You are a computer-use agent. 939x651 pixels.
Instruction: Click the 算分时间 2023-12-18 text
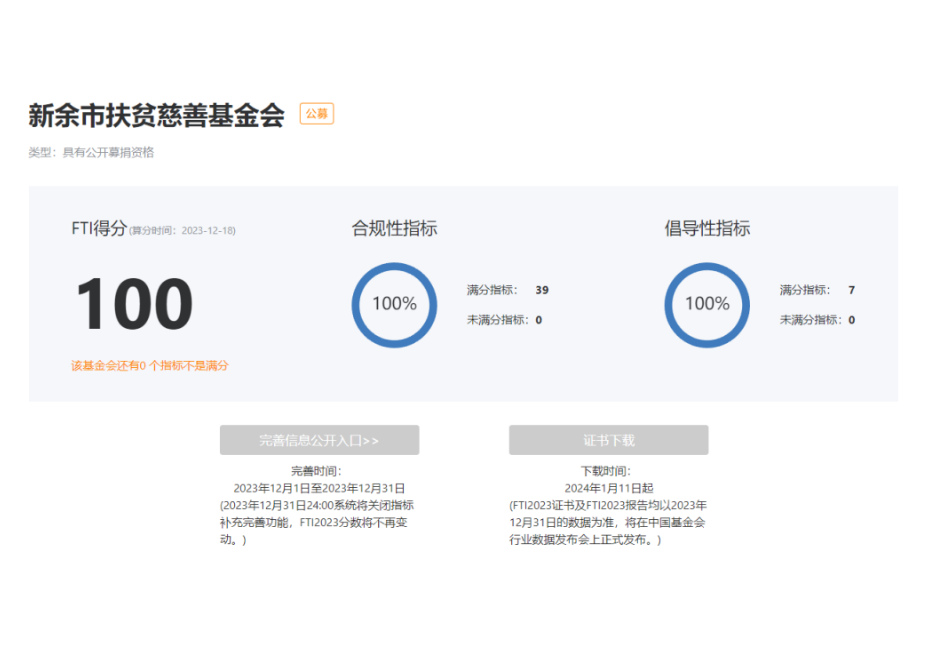[183, 231]
